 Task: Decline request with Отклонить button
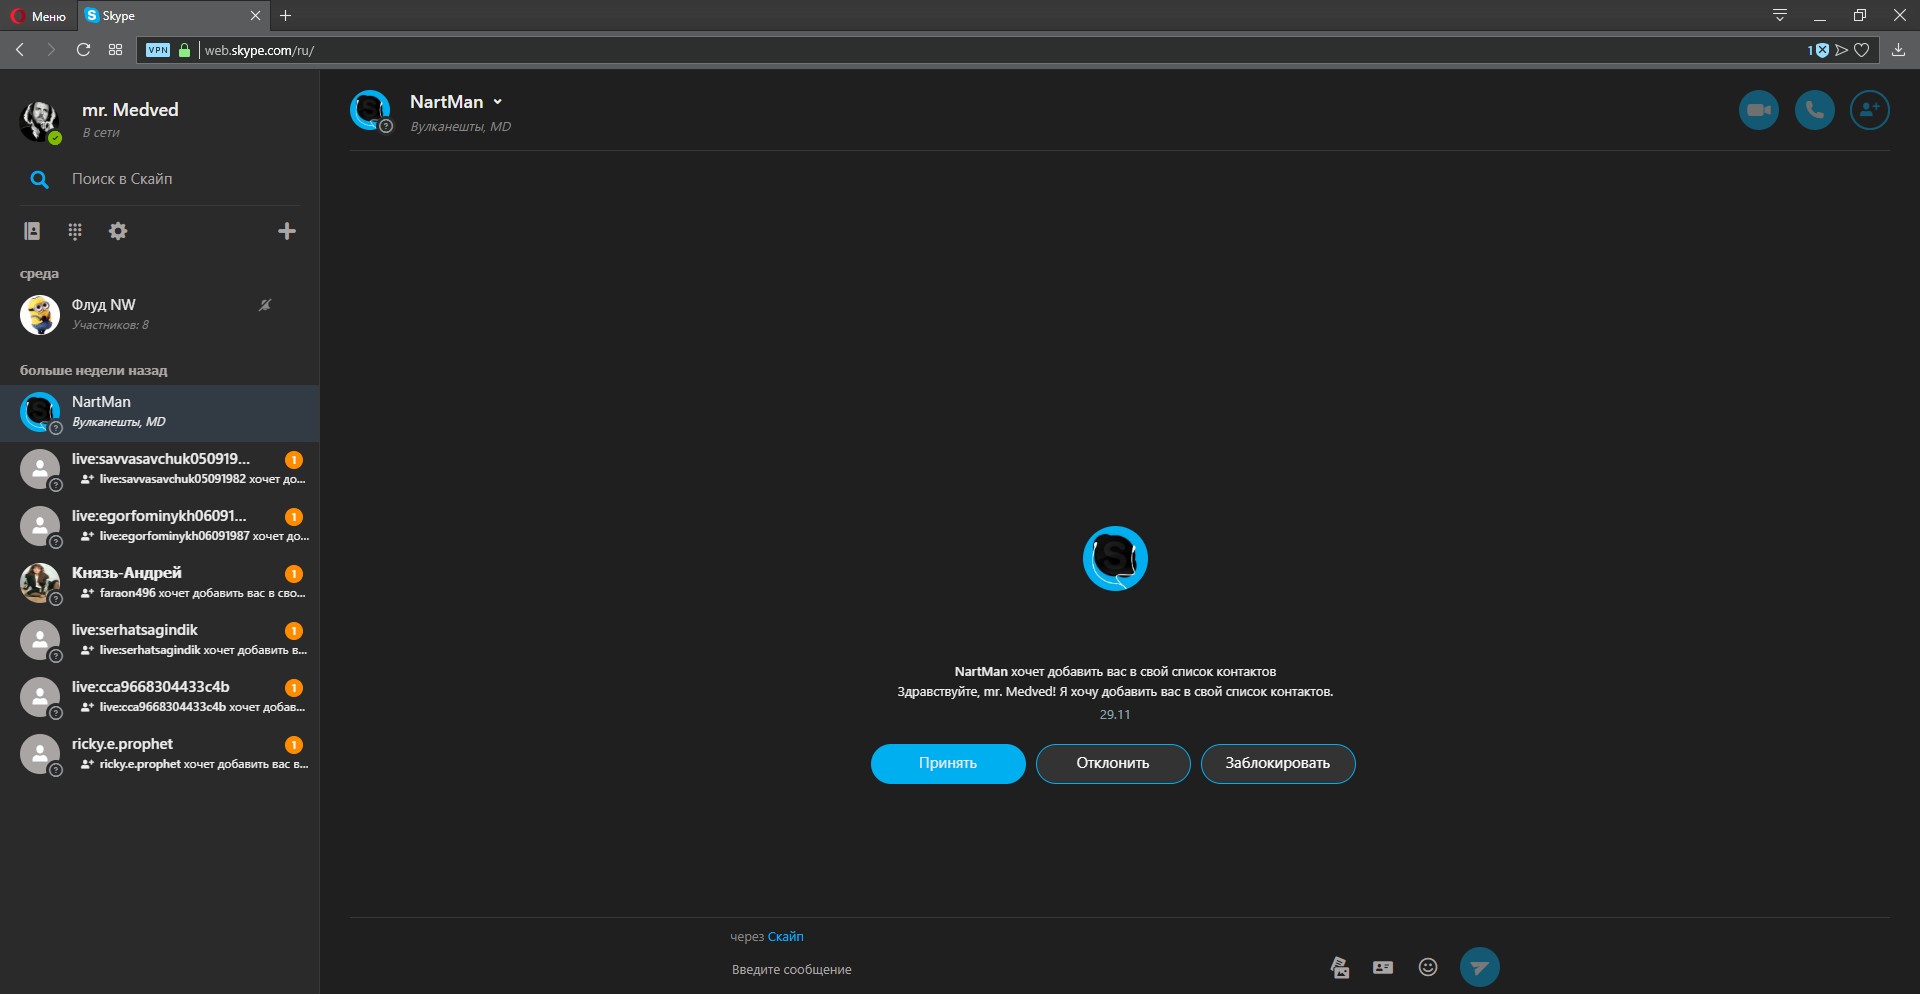pyautogui.click(x=1113, y=763)
